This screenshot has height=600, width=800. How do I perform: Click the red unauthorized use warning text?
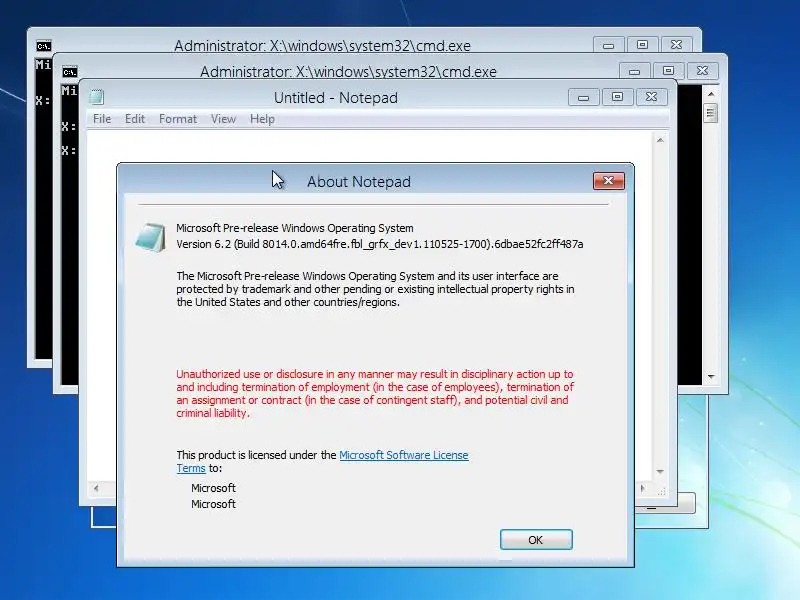375,393
